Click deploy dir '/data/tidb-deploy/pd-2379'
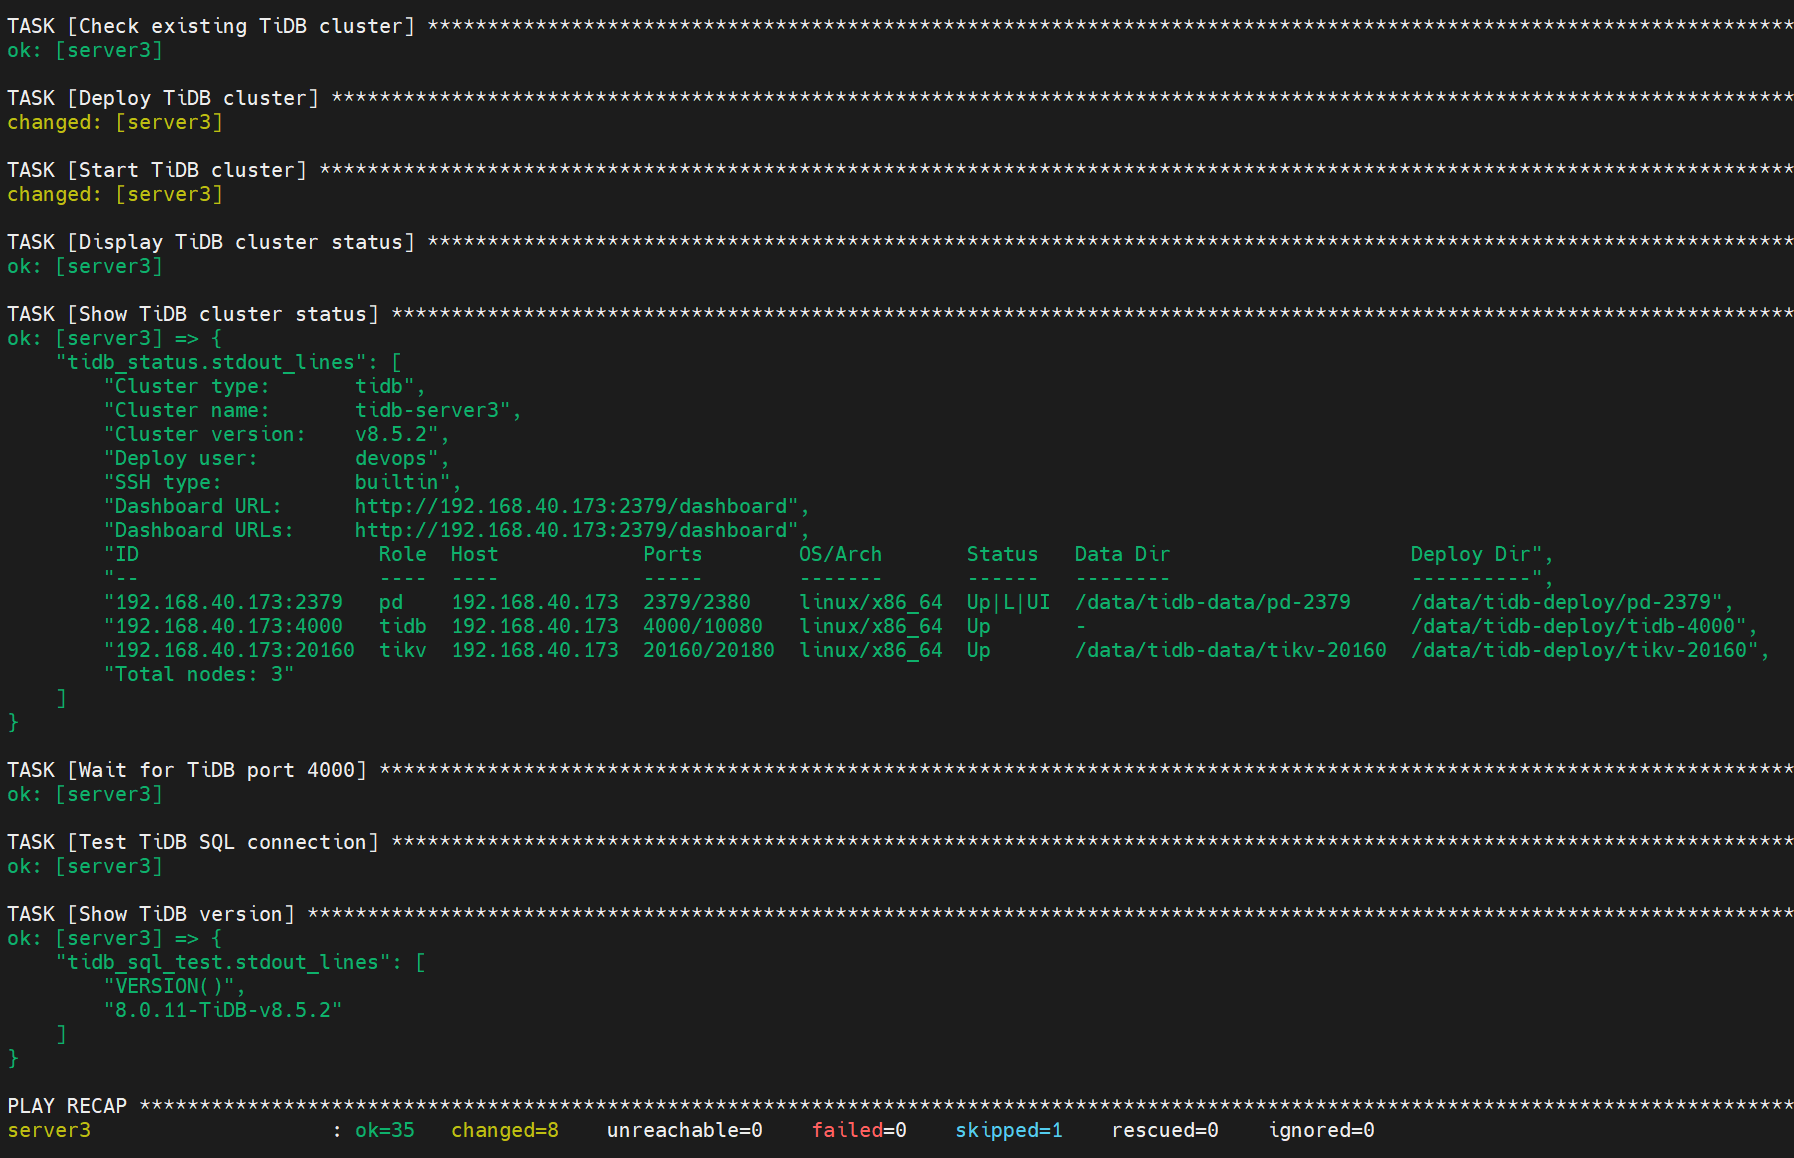The width and height of the screenshot is (1794, 1158). click(1561, 602)
